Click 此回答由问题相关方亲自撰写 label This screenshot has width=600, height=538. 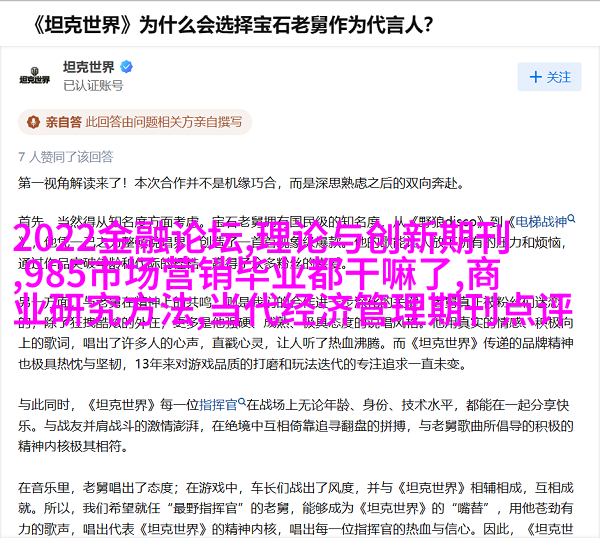tap(164, 122)
